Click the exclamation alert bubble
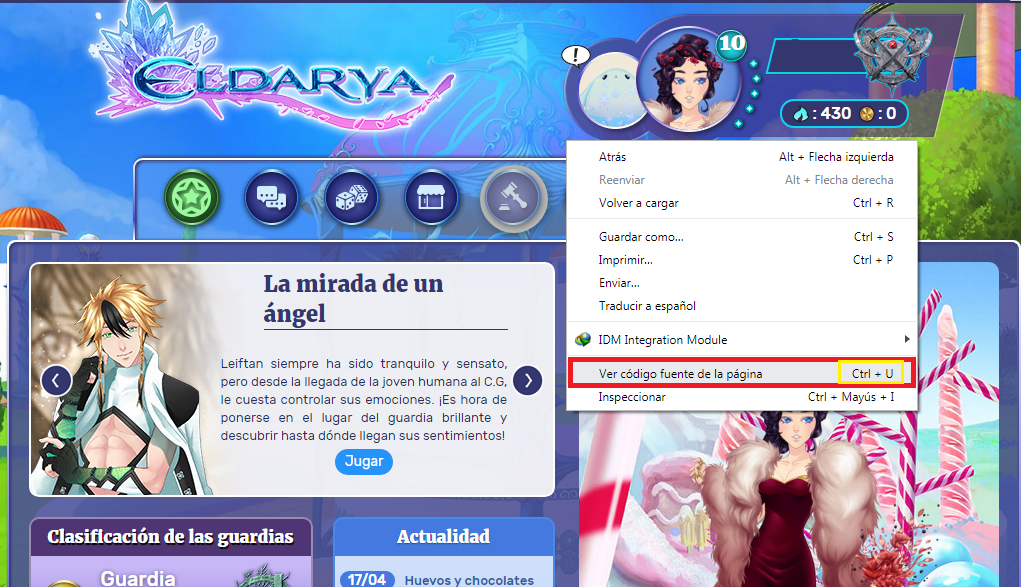Viewport: 1021px width, 587px height. (576, 55)
